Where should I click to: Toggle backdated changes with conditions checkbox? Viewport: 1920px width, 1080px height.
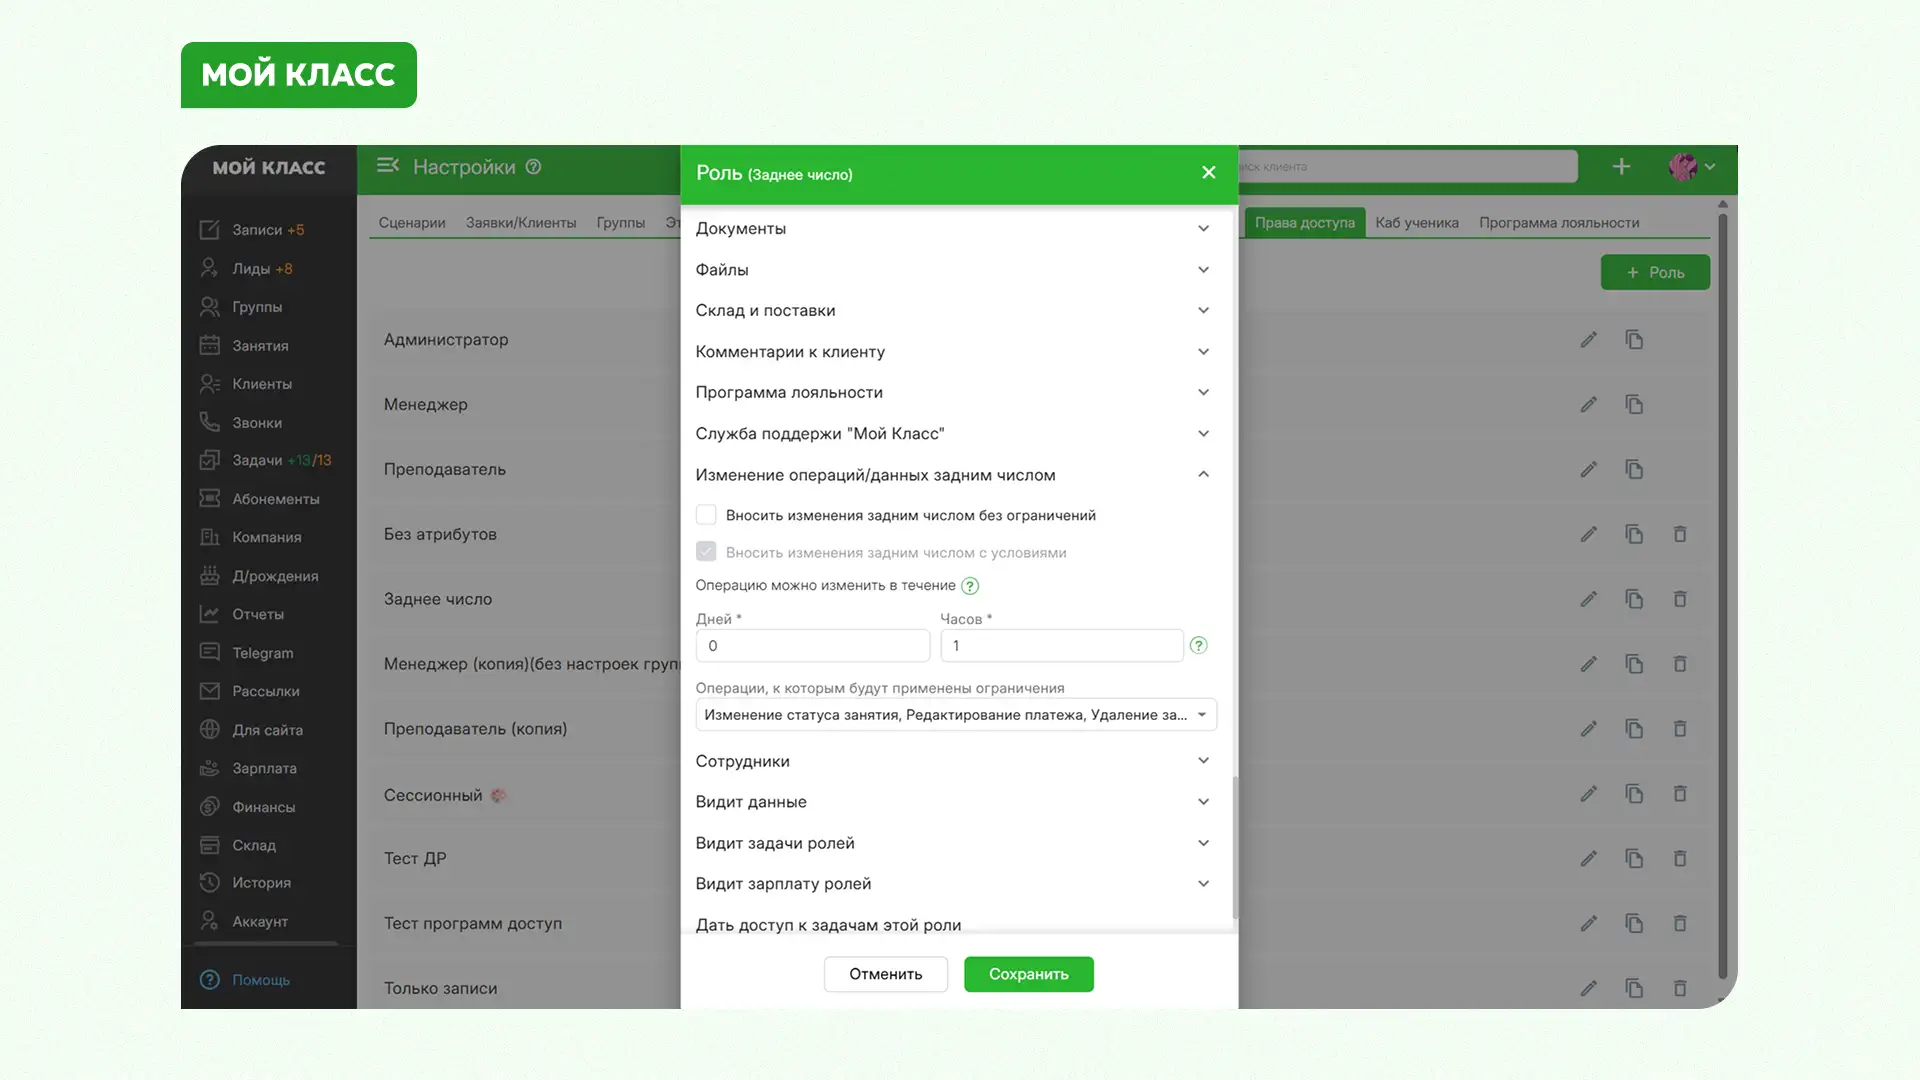pyautogui.click(x=706, y=552)
